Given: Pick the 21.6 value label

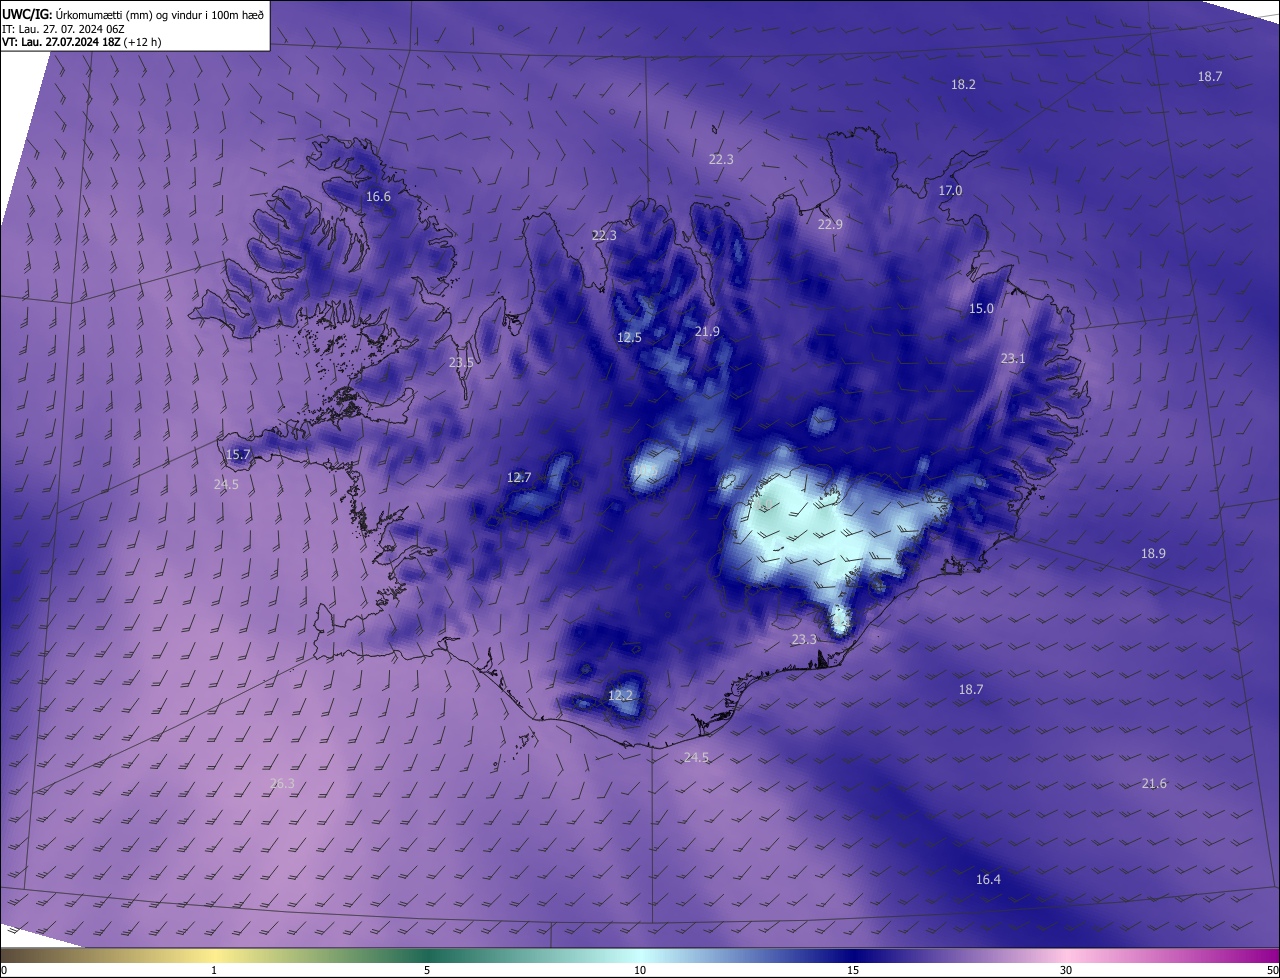Looking at the screenshot, I should 1154,783.
